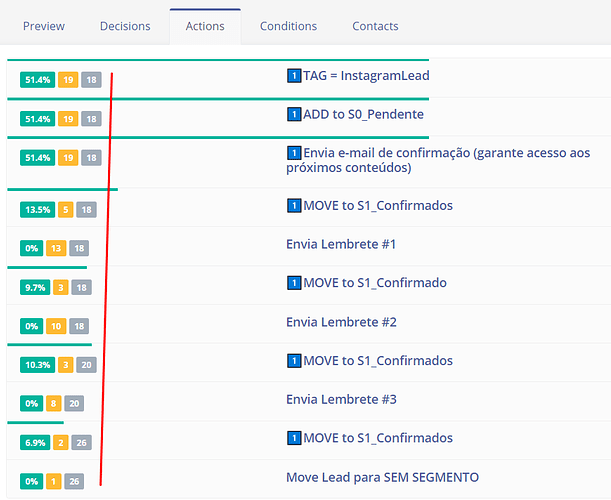Click the yellow 10 badge
The width and height of the screenshot is (611, 500).
(56, 326)
